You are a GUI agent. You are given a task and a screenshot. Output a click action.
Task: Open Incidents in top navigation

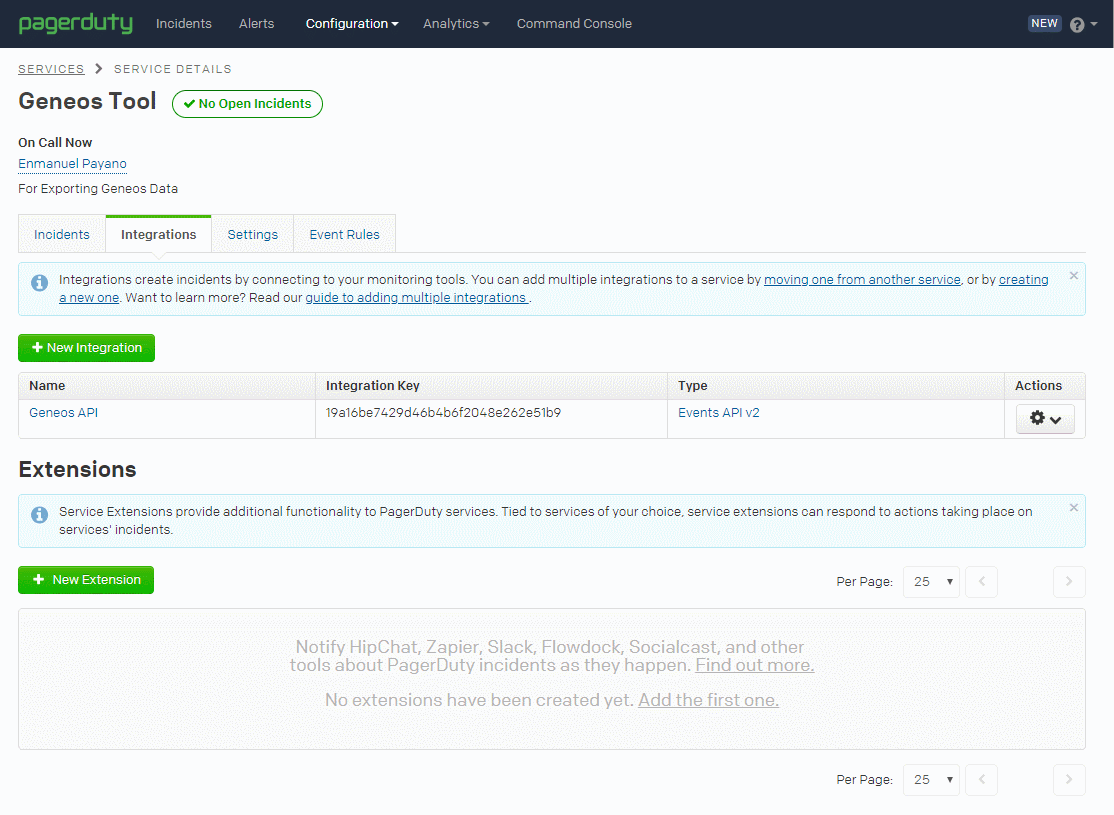[183, 23]
